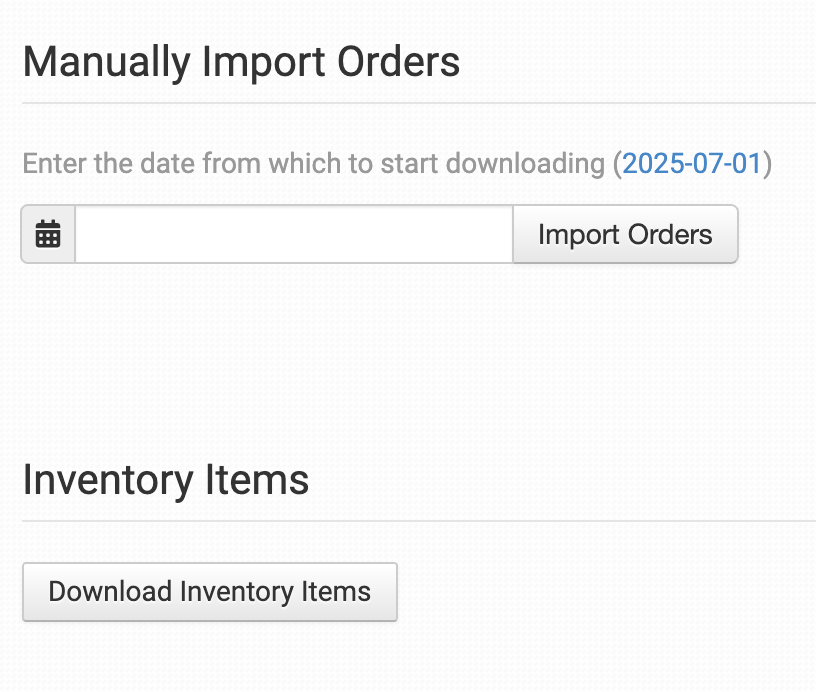Select the Inventory Items section heading
This screenshot has height=692, width=816.
[x=166, y=480]
